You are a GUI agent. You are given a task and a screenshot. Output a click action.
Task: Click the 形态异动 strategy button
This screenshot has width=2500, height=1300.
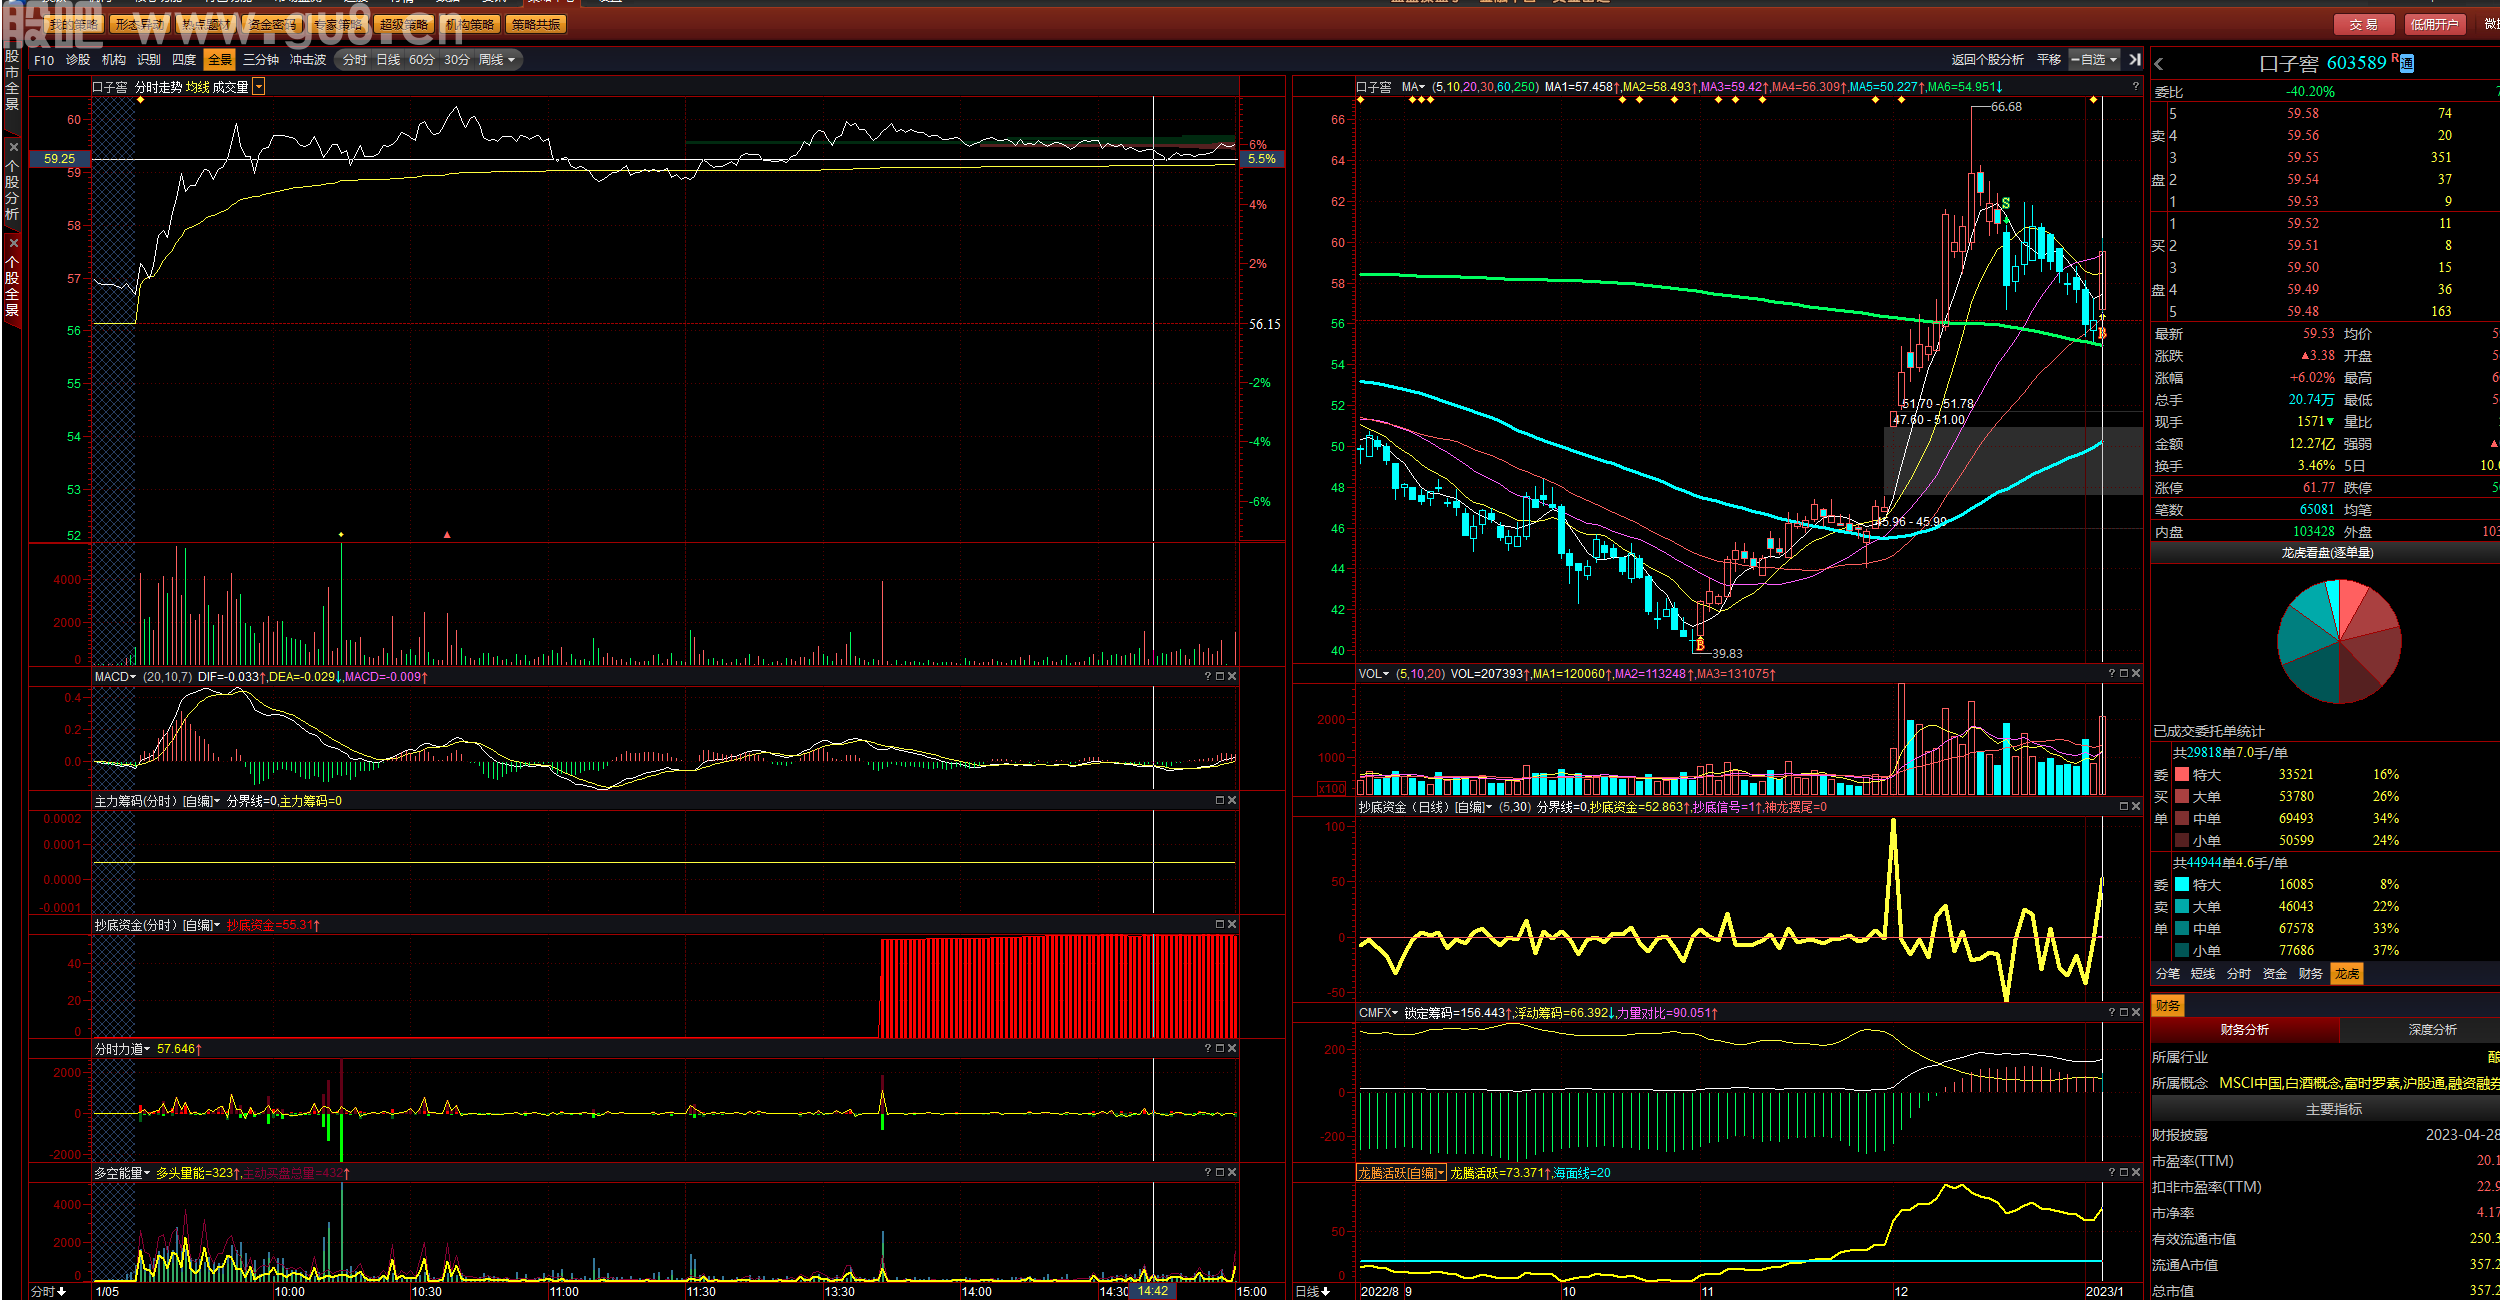click(140, 24)
